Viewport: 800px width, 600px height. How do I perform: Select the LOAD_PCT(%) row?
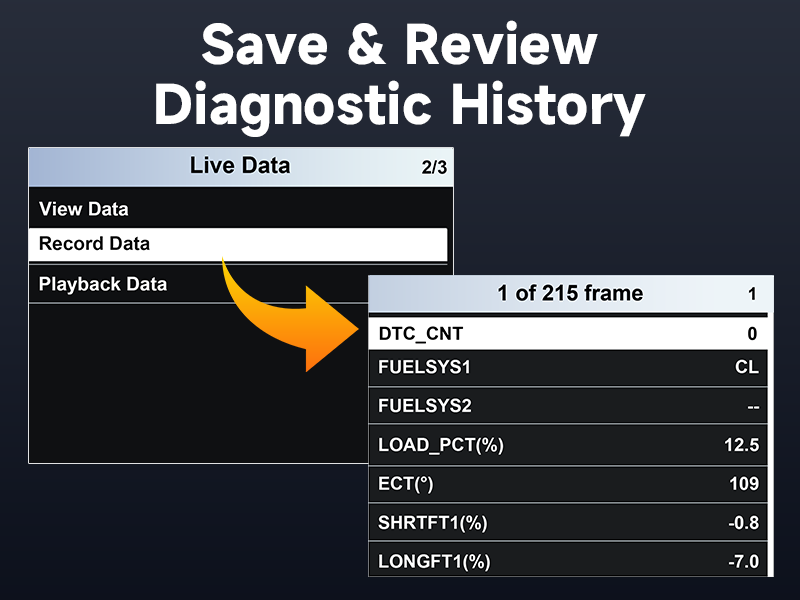pos(568,445)
